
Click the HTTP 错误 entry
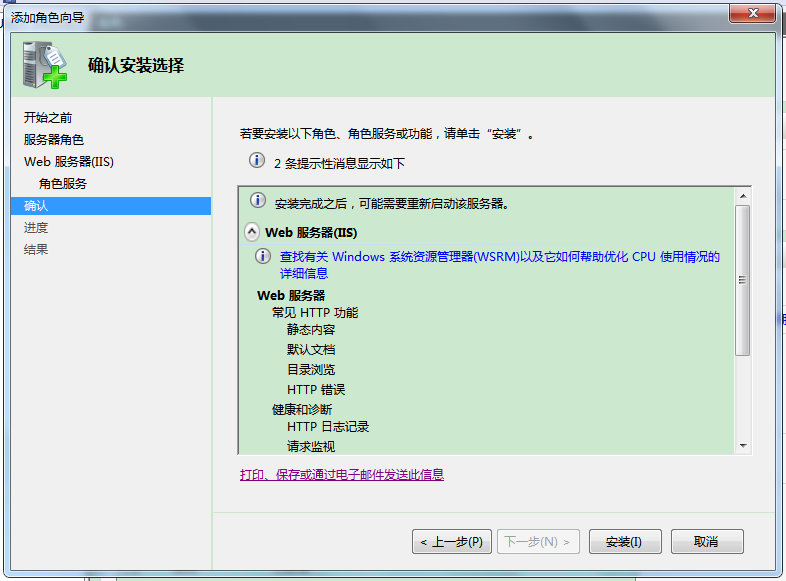click(316, 390)
